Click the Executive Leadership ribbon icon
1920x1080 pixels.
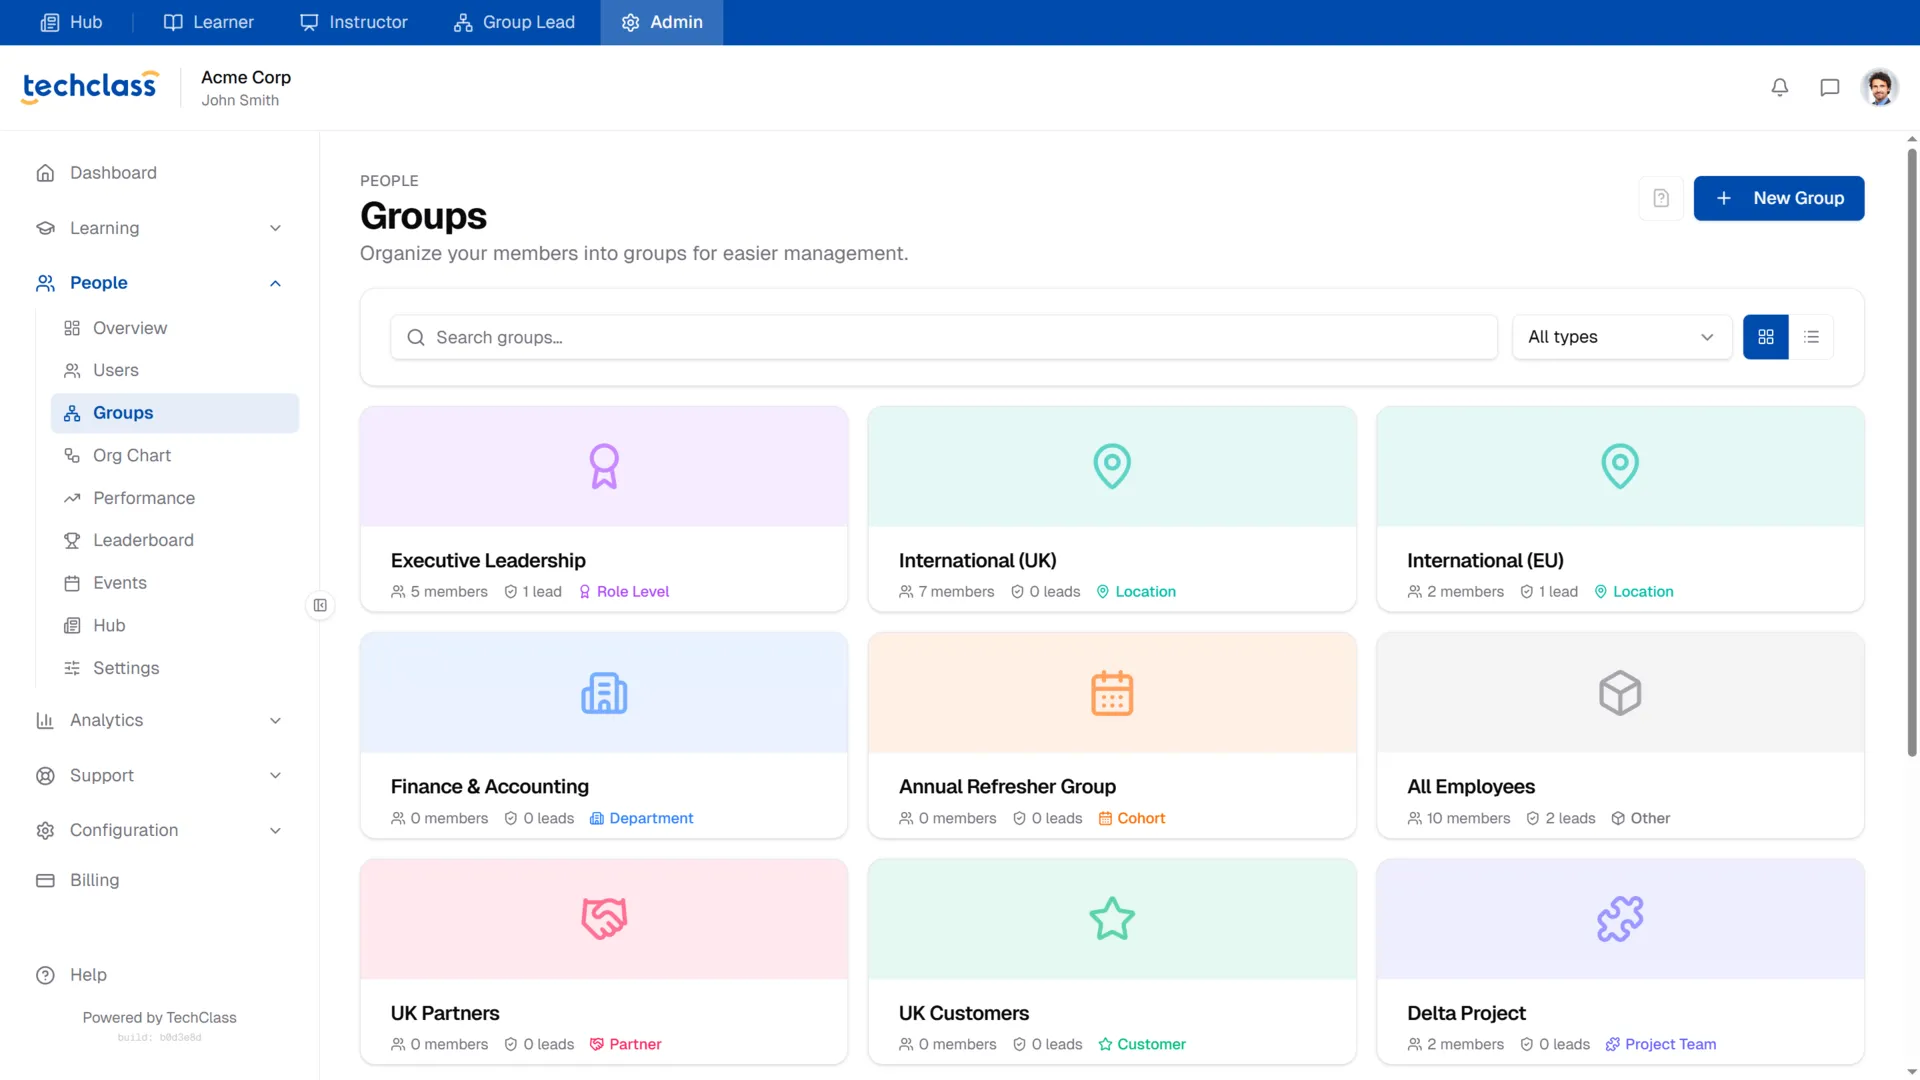click(x=604, y=466)
